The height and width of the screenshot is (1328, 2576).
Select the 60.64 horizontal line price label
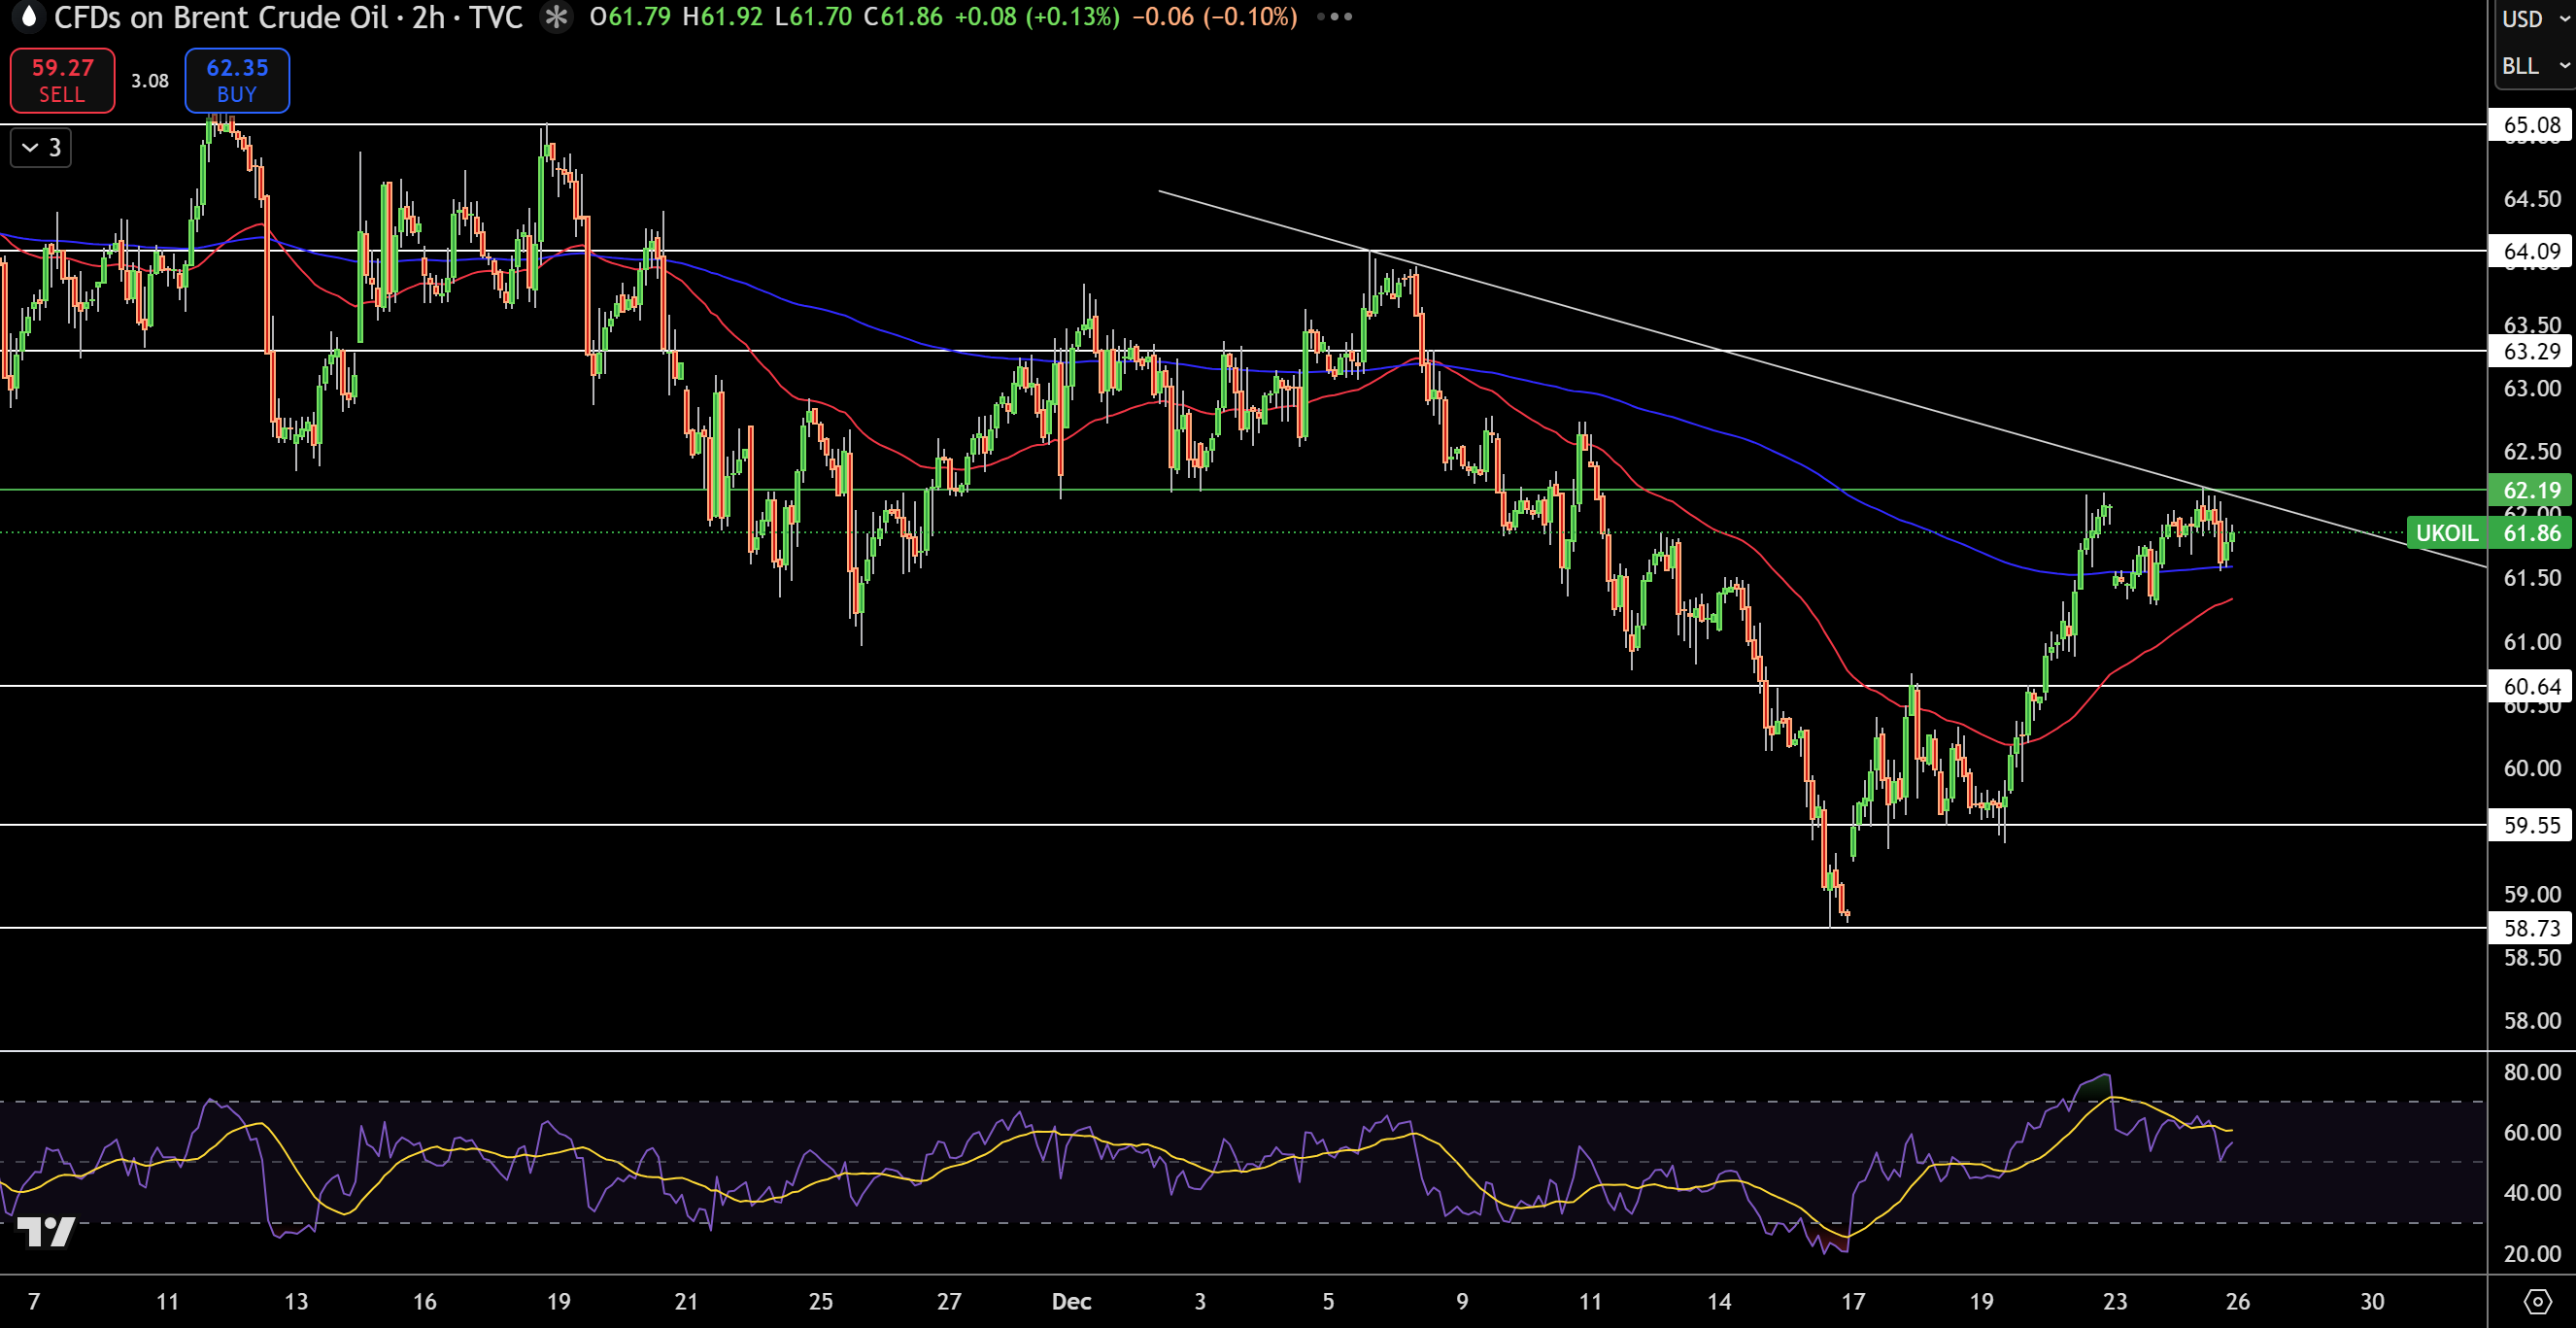2529,686
